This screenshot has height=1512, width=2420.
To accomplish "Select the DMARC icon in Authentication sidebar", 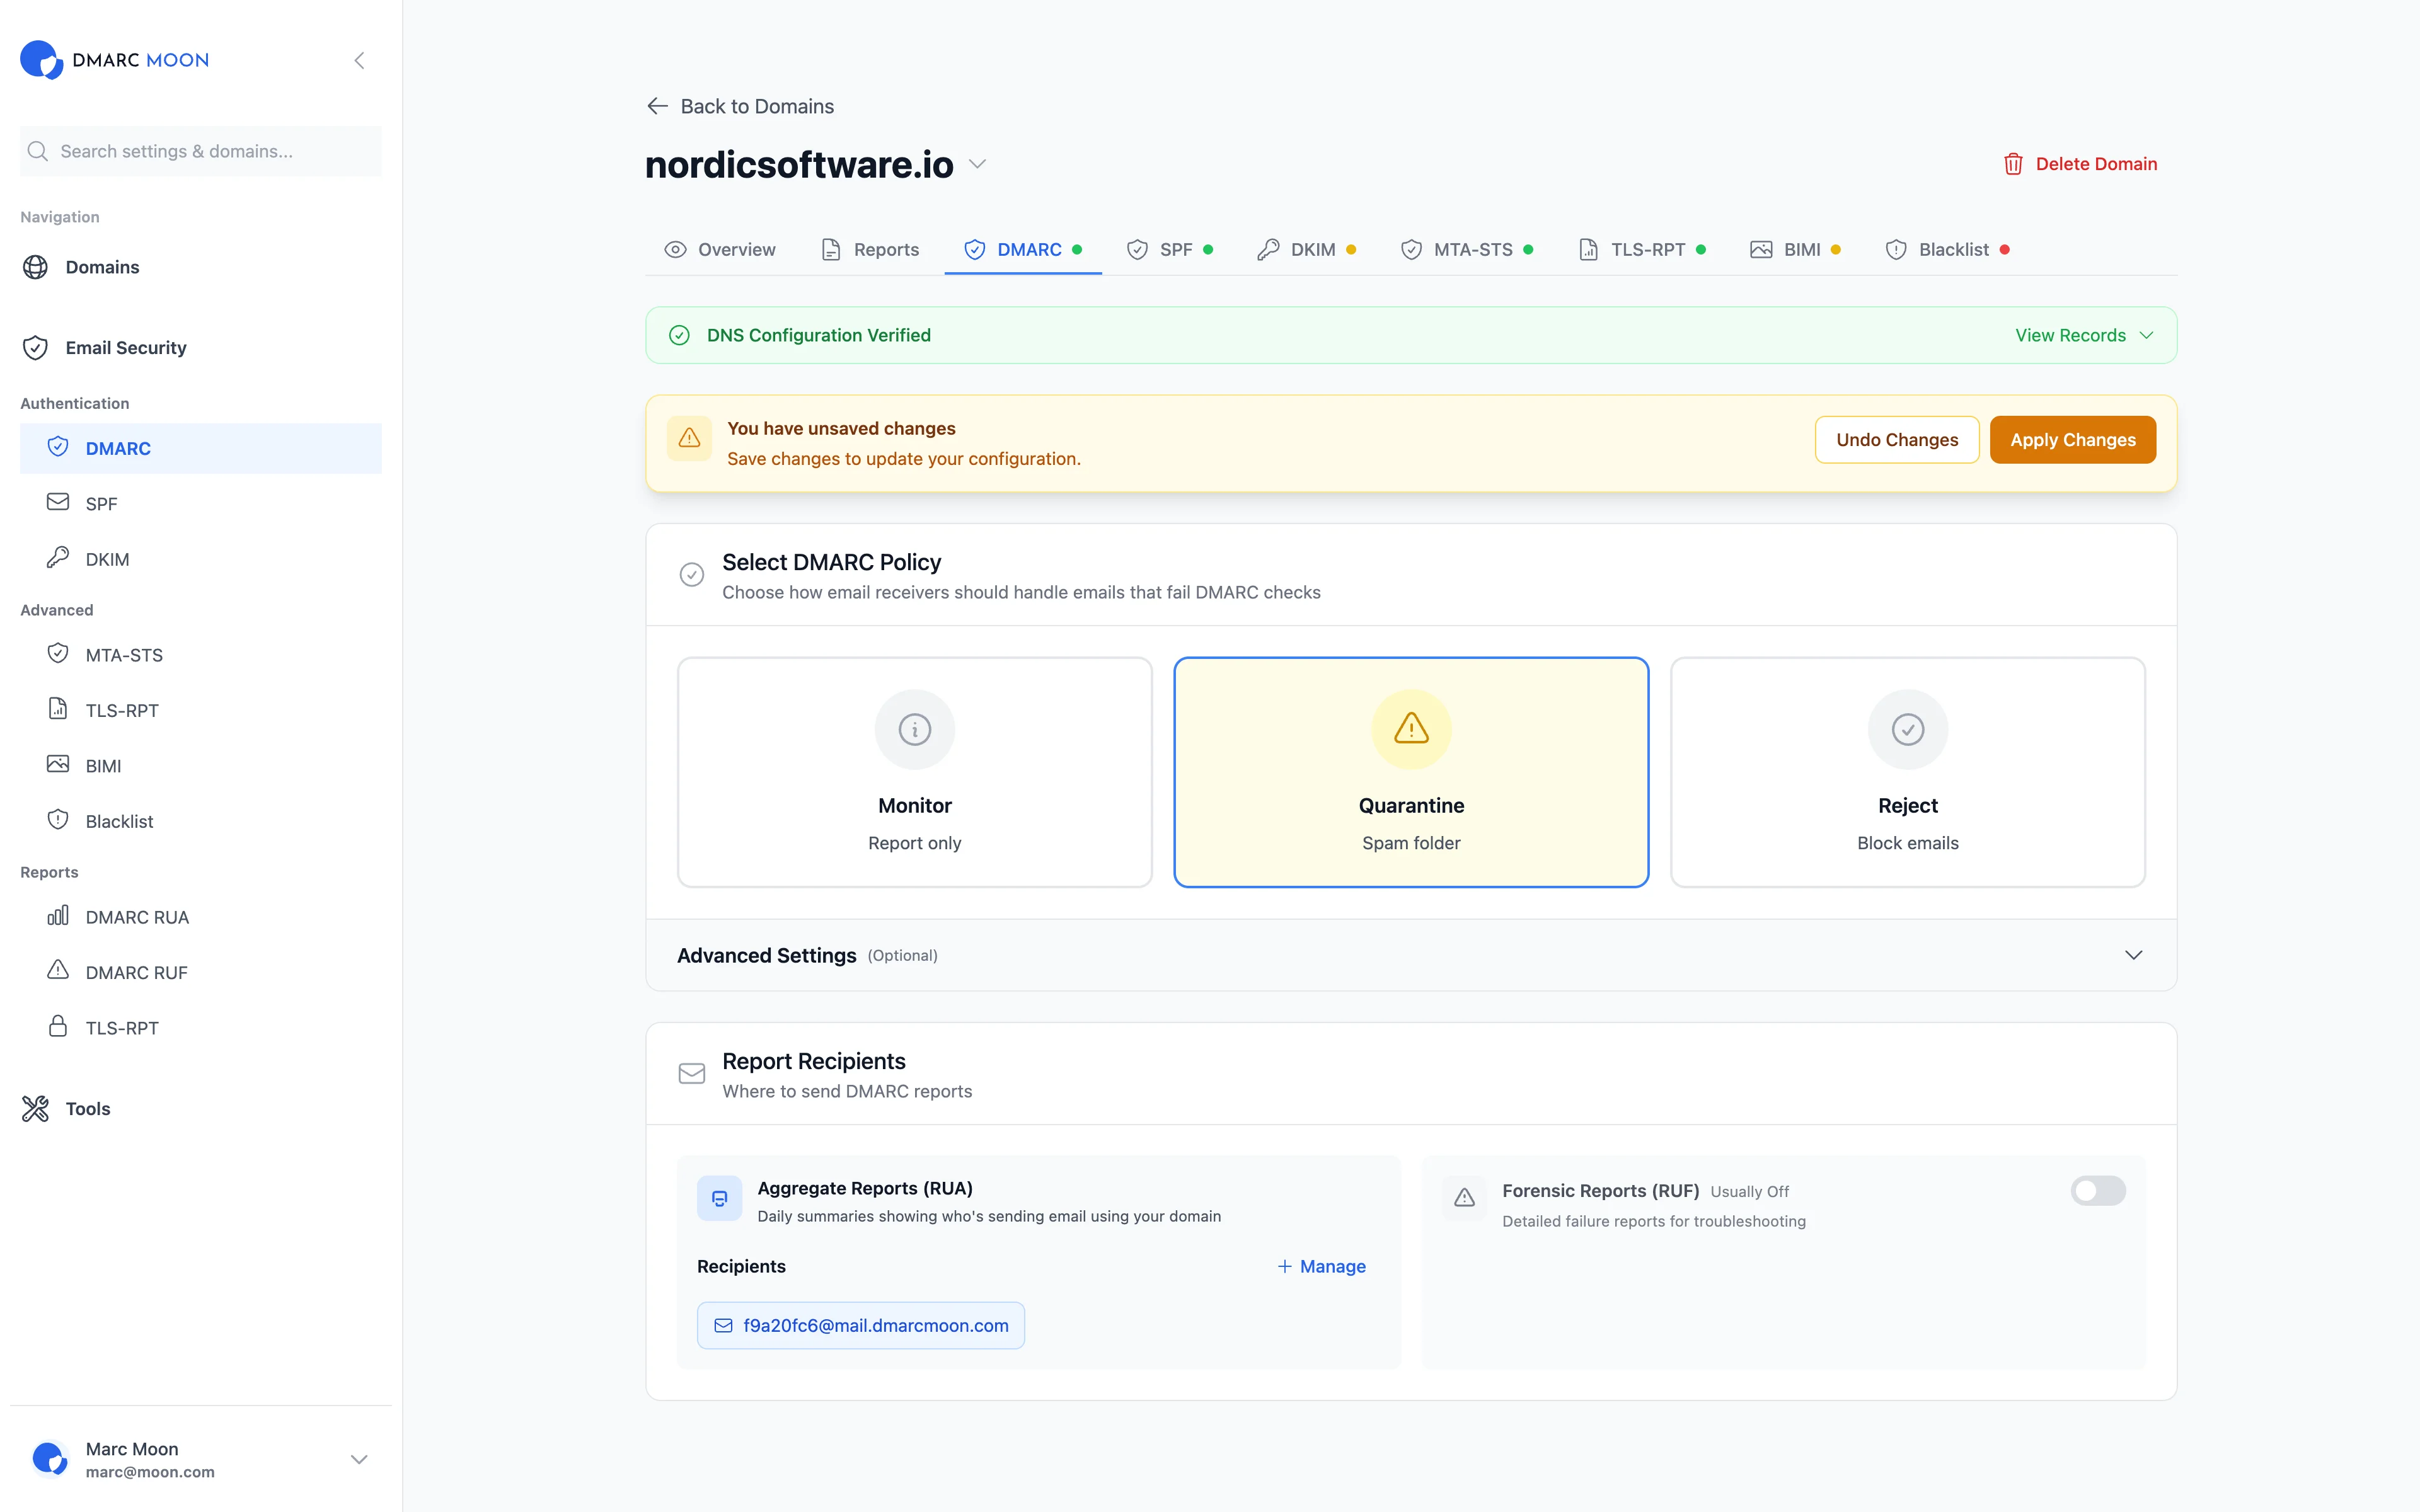I will [58, 447].
